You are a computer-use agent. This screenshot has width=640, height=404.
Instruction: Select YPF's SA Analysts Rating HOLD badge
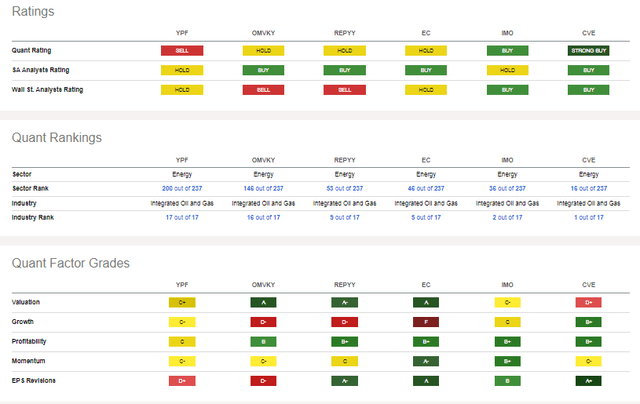182,70
